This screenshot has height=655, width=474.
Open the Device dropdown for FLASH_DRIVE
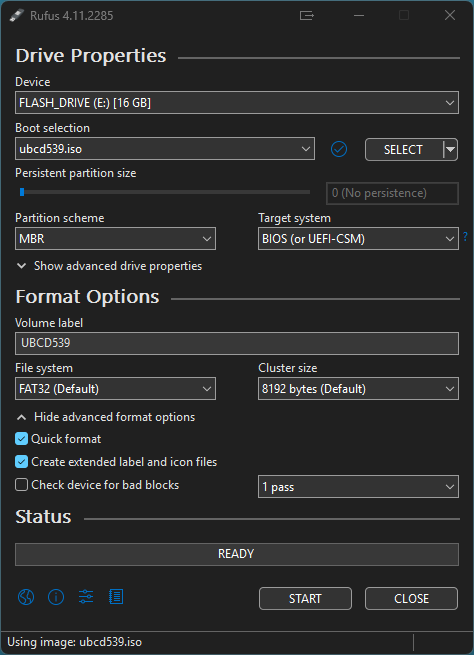tap(237, 102)
